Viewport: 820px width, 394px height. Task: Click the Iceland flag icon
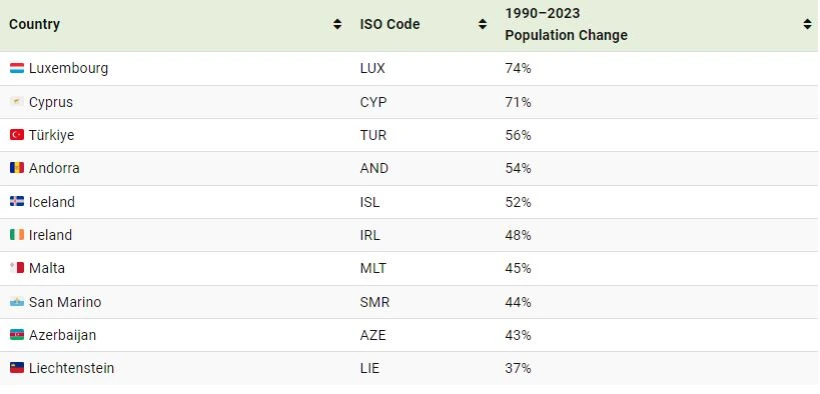(x=17, y=201)
